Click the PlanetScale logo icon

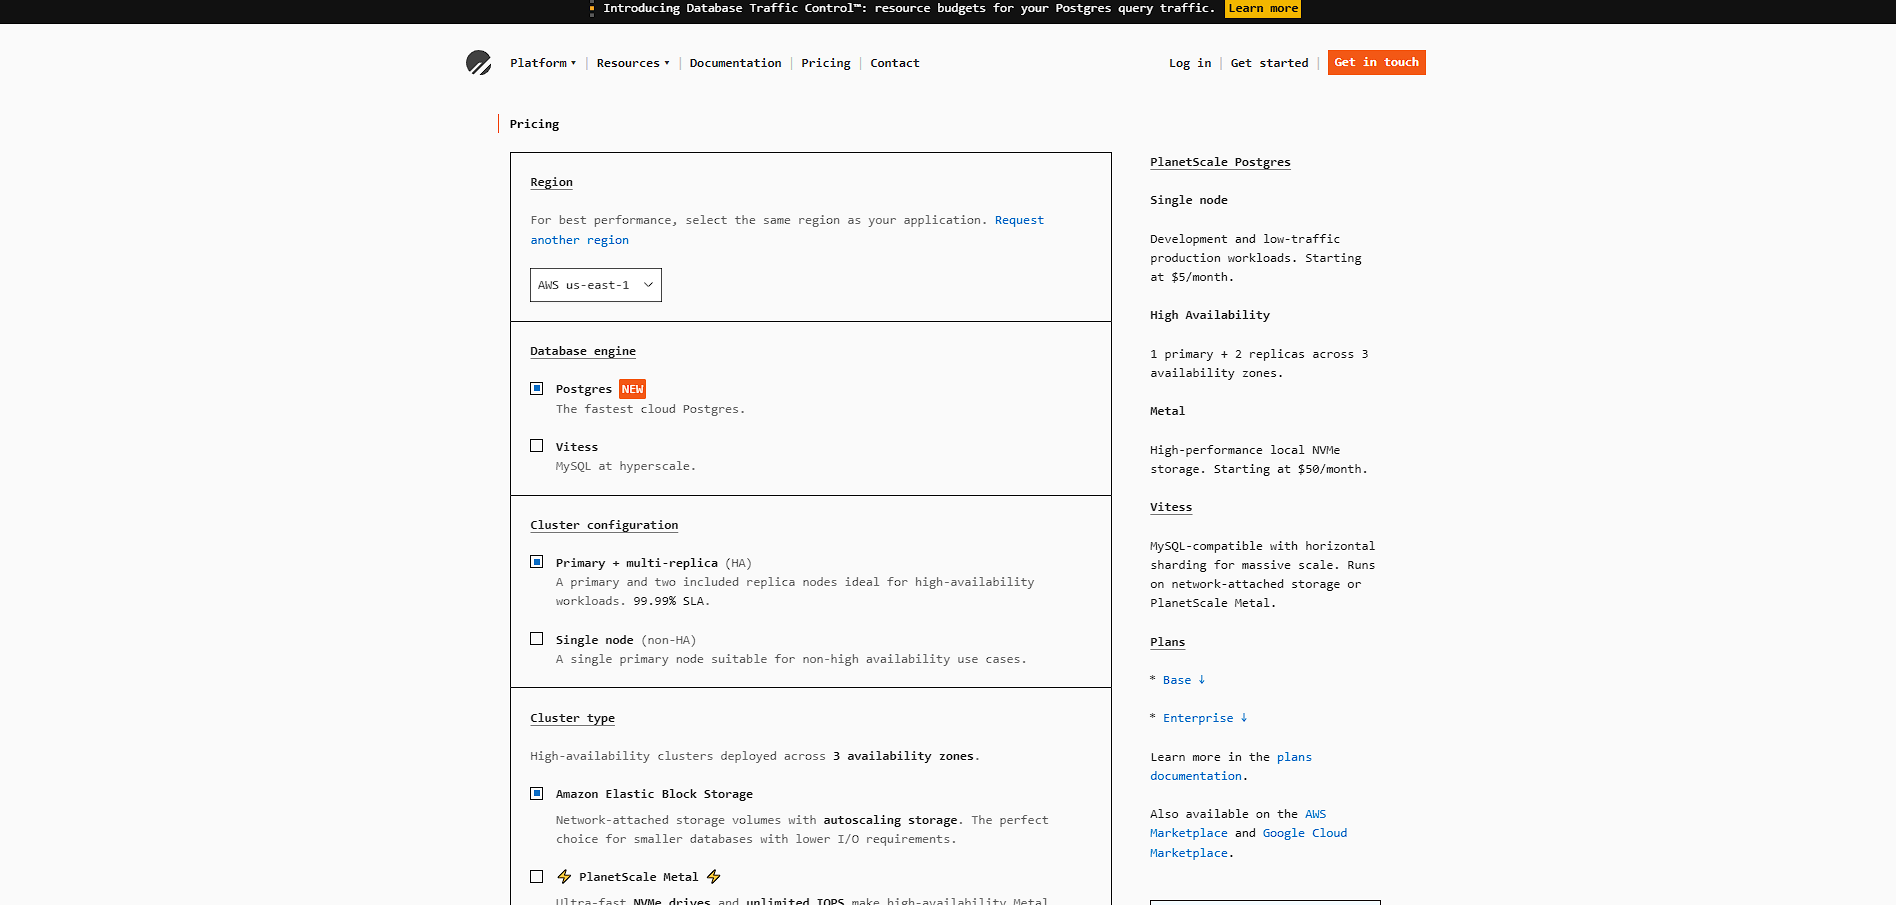click(478, 63)
